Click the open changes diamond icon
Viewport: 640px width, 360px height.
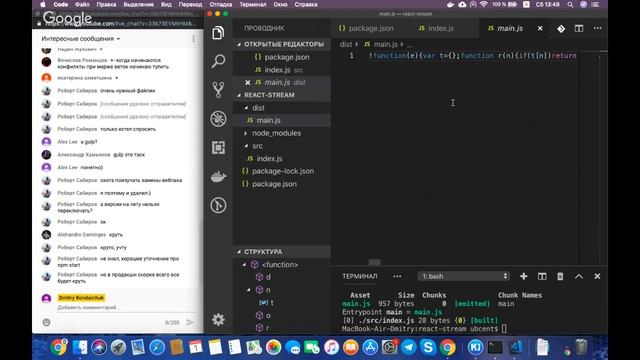(x=561, y=29)
